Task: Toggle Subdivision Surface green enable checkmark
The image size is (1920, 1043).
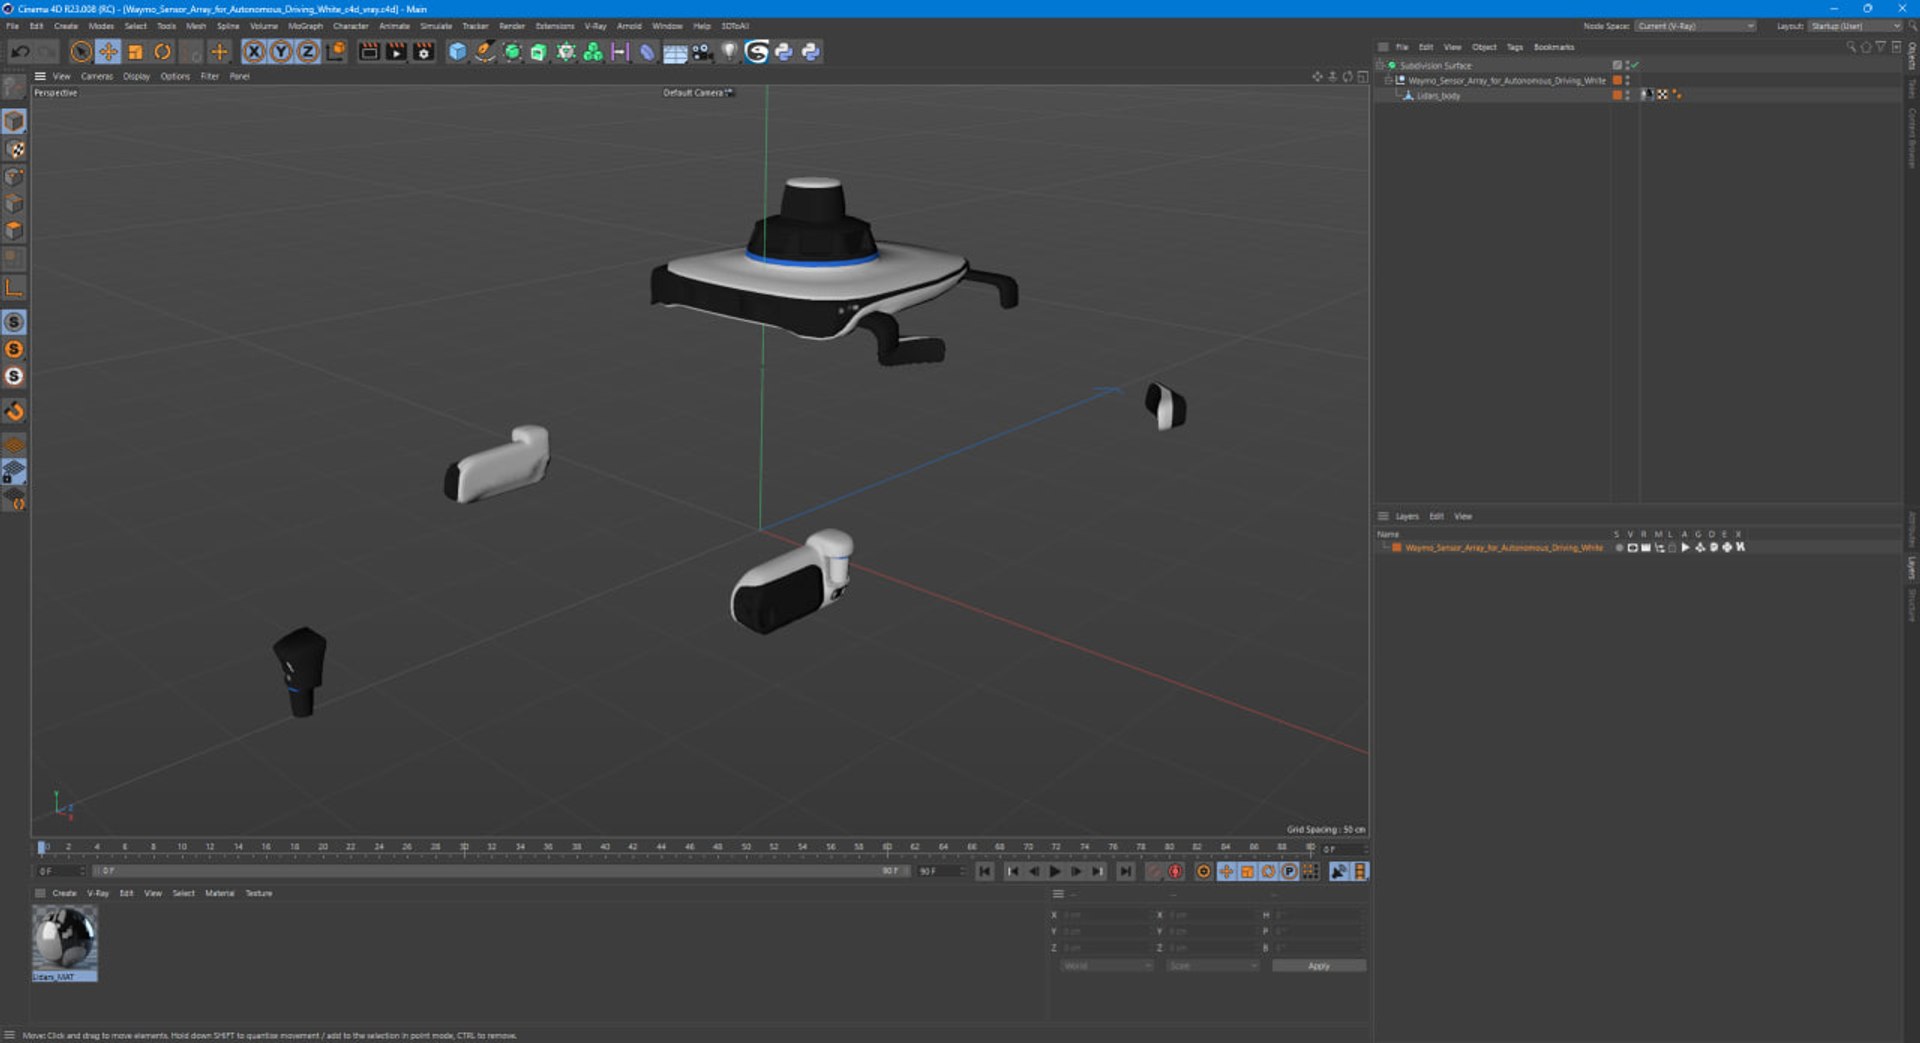Action: [1635, 65]
